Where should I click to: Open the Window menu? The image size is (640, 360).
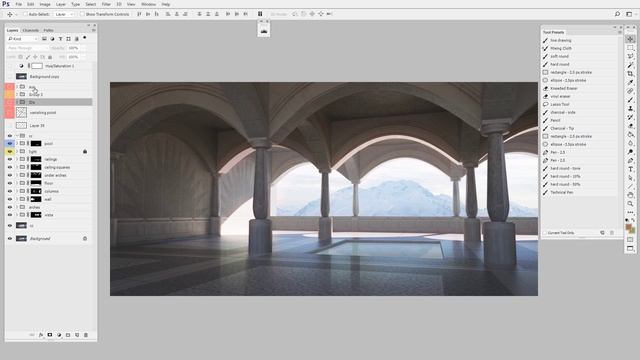tap(149, 4)
